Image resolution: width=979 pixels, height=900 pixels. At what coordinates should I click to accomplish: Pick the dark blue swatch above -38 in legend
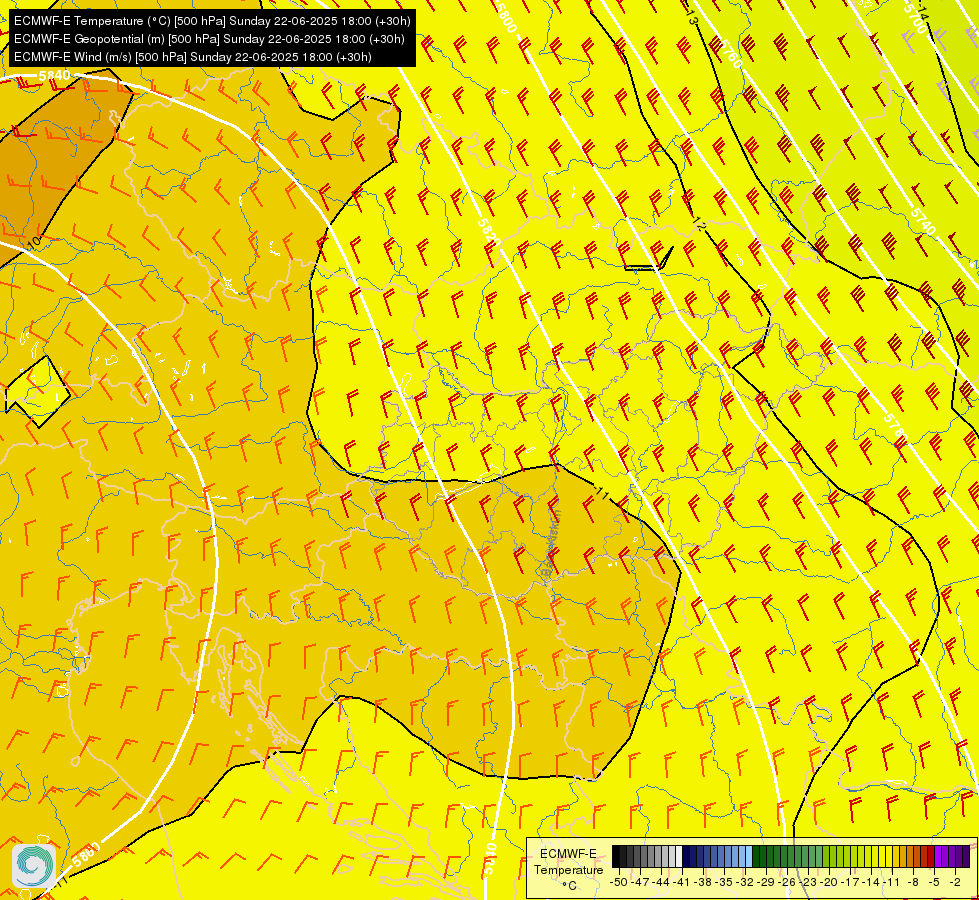click(x=699, y=856)
